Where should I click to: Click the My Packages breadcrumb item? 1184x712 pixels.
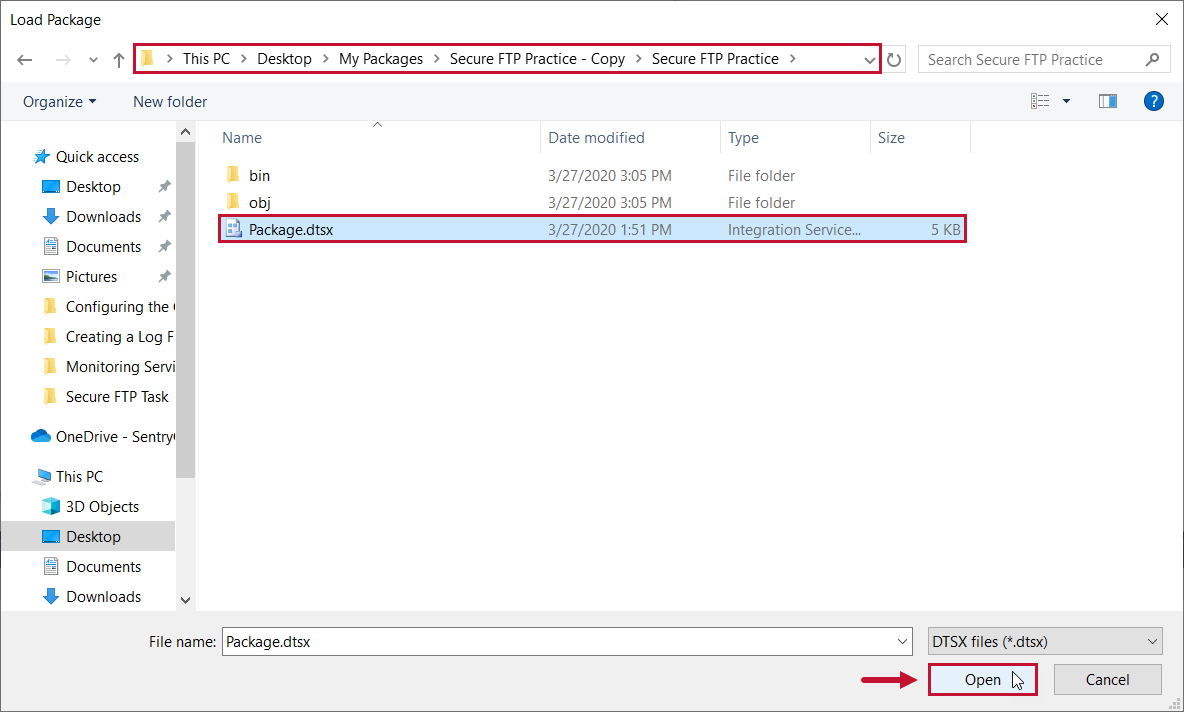click(x=381, y=59)
